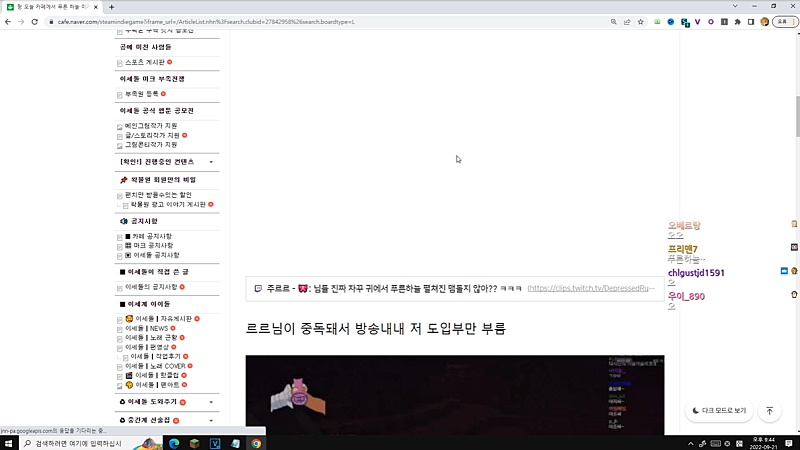The width and height of the screenshot is (800, 450).
Task: Click the chat username 오베르망
Action: coord(684,226)
